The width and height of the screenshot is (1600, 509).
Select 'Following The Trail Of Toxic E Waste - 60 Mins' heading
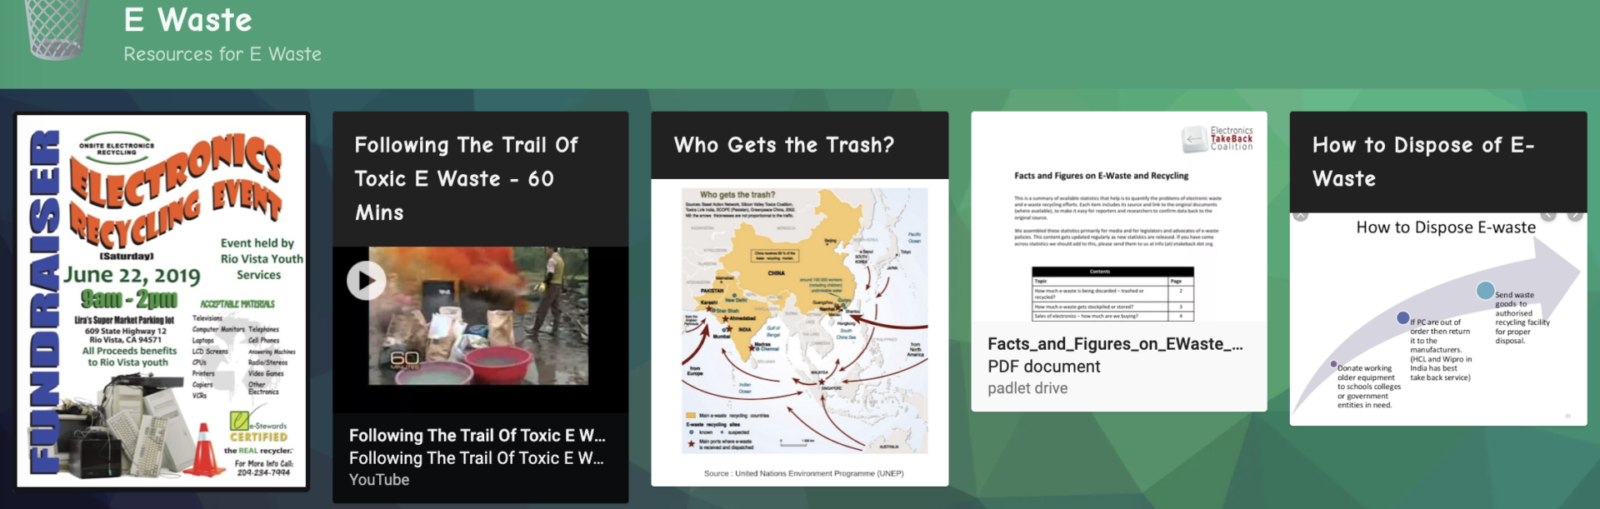(466, 179)
